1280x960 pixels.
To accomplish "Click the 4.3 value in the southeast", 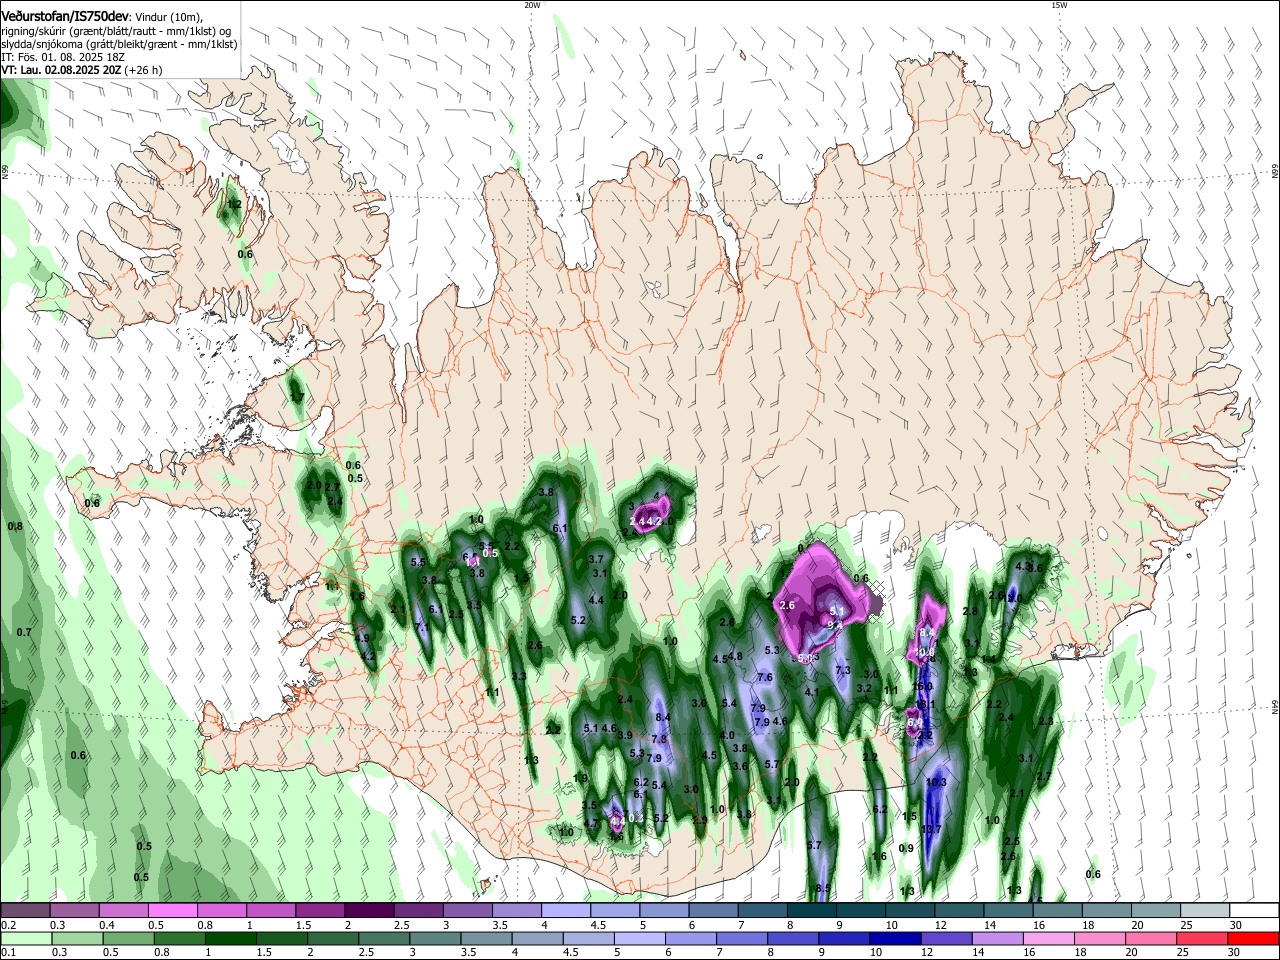I will tap(1022, 566).
